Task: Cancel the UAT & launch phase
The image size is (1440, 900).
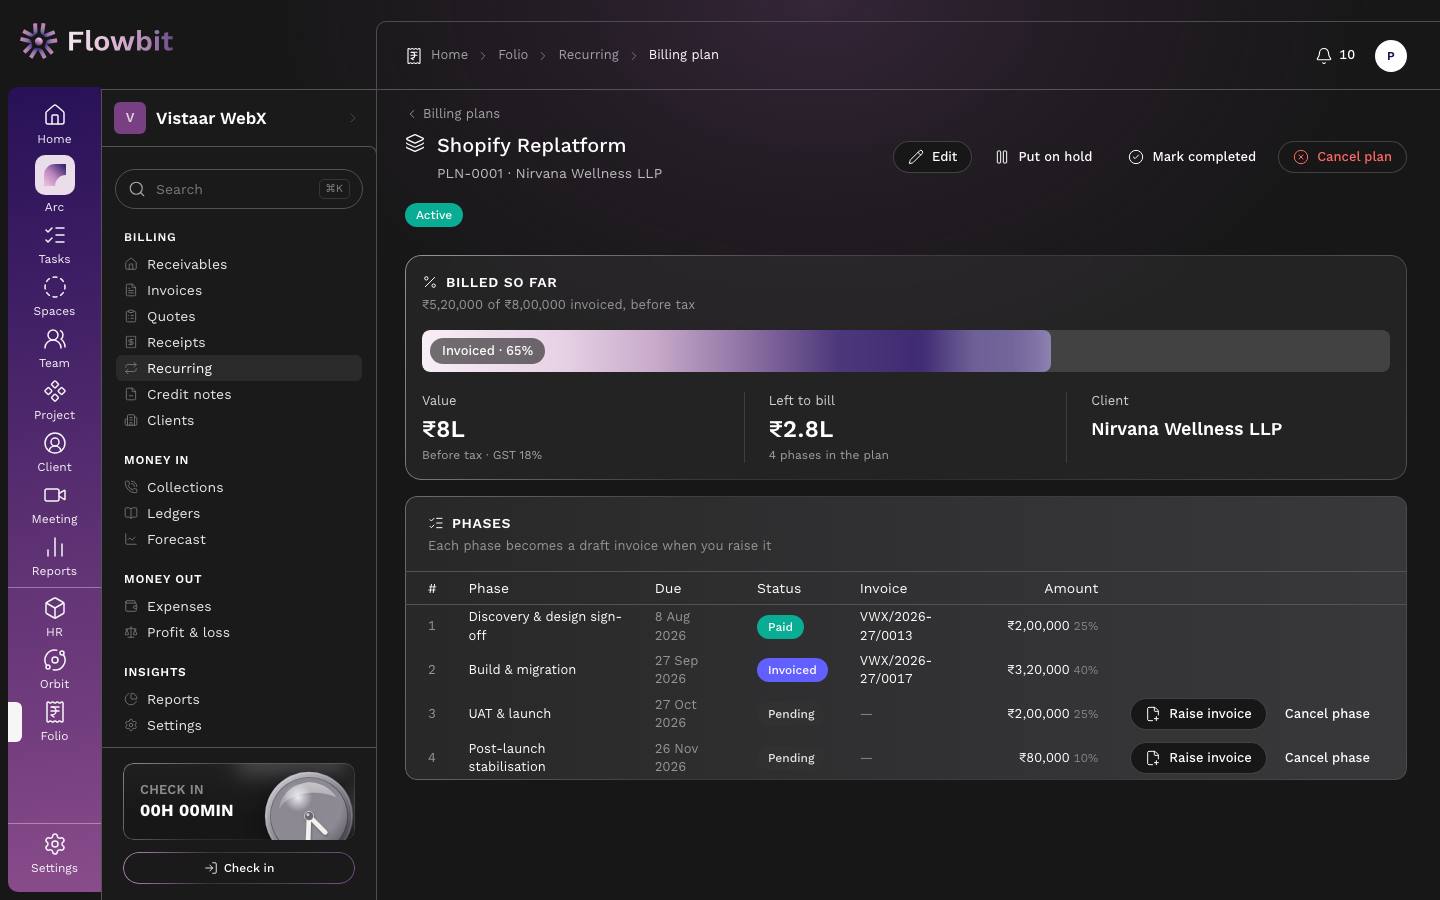Action: [x=1327, y=714]
